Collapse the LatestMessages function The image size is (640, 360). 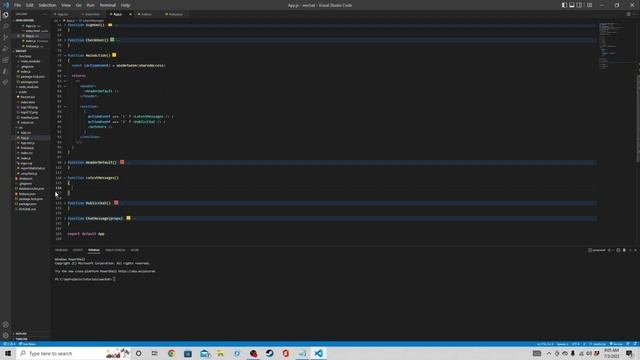[65, 178]
